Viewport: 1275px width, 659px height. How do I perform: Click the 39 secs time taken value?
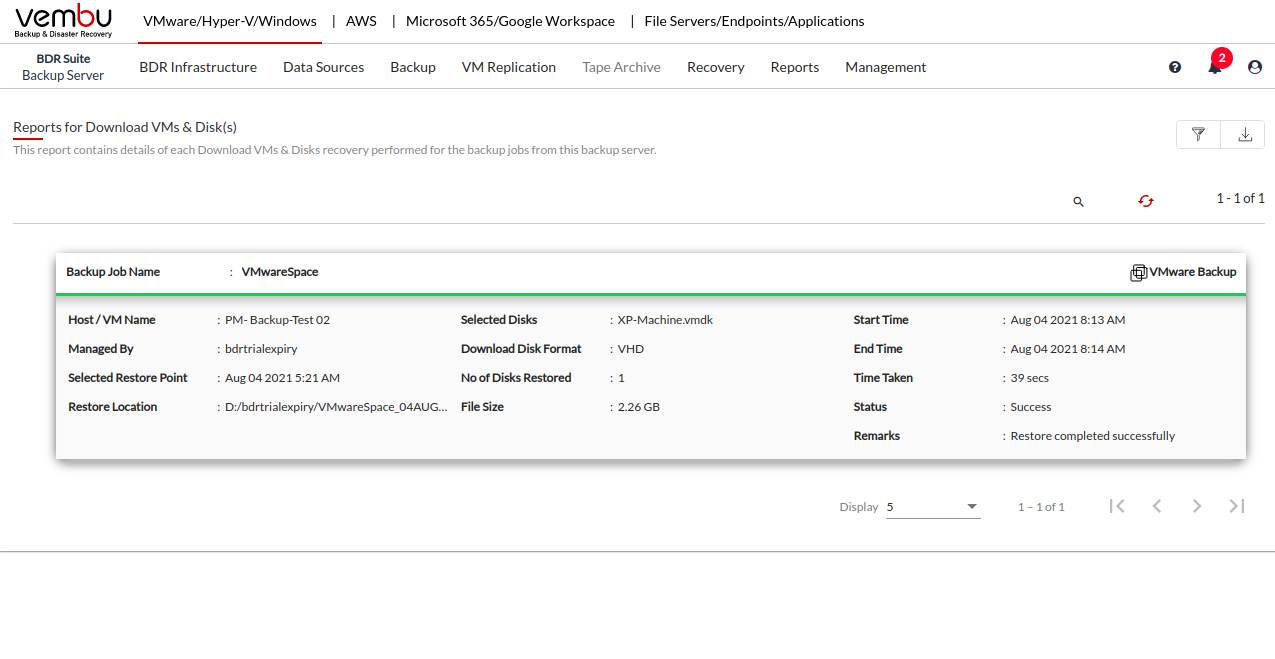tap(1030, 378)
